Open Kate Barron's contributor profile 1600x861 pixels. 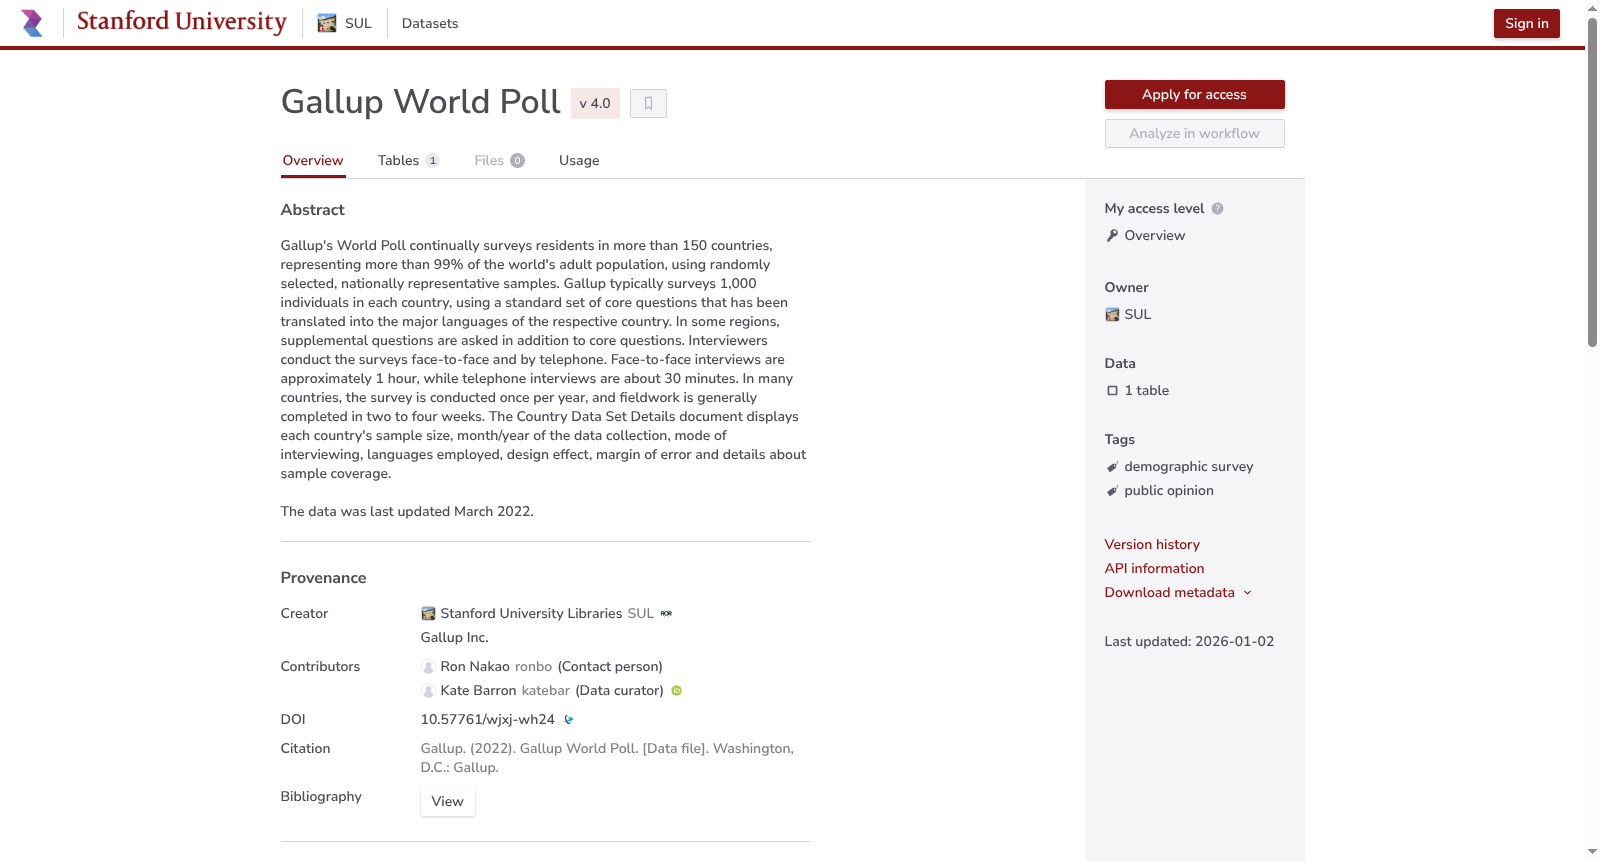(478, 691)
